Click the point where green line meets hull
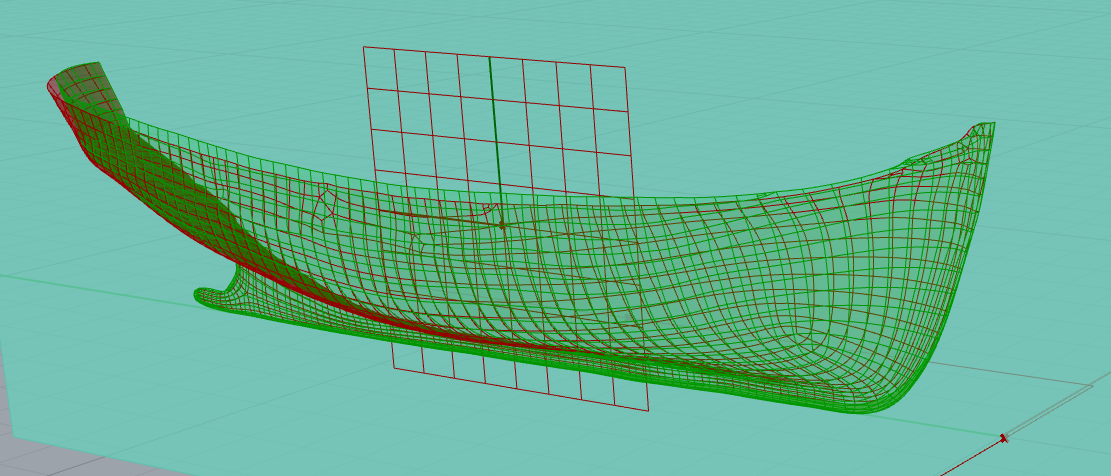The width and height of the screenshot is (1111, 476). coord(502,225)
